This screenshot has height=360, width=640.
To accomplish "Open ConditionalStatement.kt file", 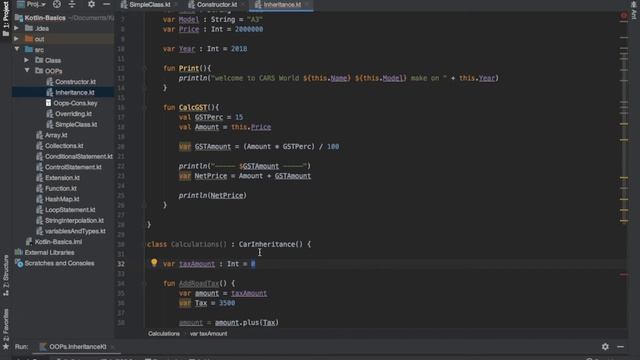I will click(79, 156).
